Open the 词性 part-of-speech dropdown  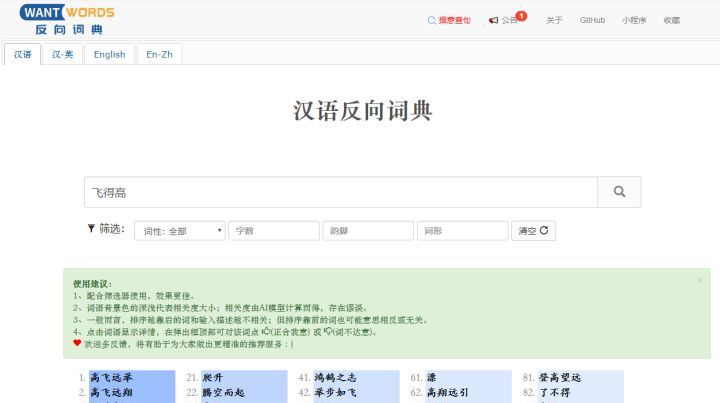pos(180,231)
